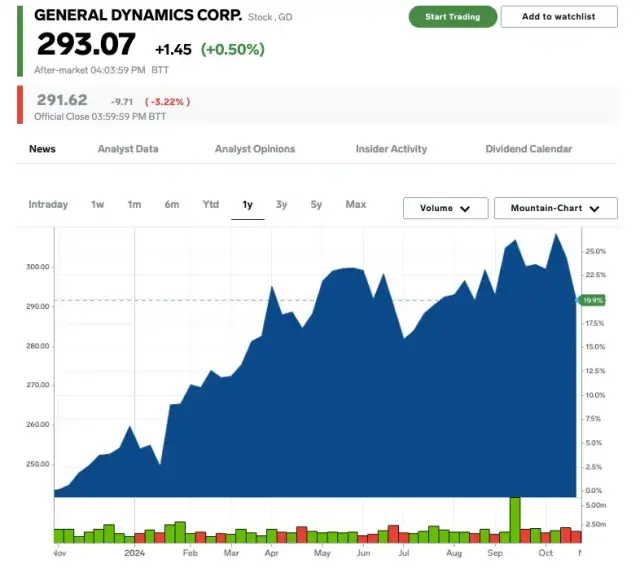Click the 19.9% current value marker
This screenshot has width=640, height=568.
[x=593, y=300]
